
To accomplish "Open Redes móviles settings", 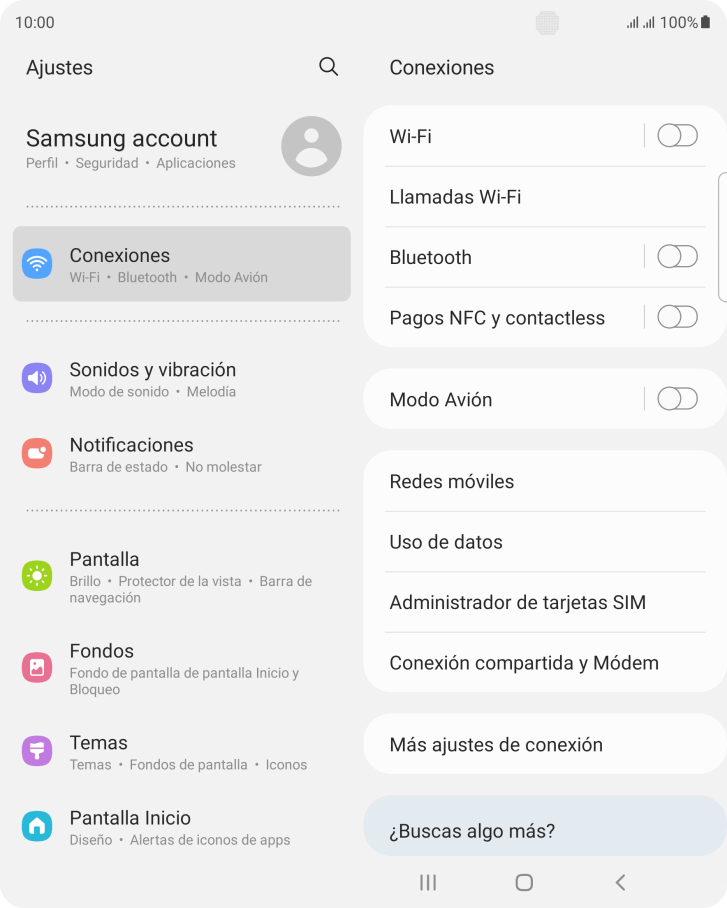I will (x=545, y=481).
